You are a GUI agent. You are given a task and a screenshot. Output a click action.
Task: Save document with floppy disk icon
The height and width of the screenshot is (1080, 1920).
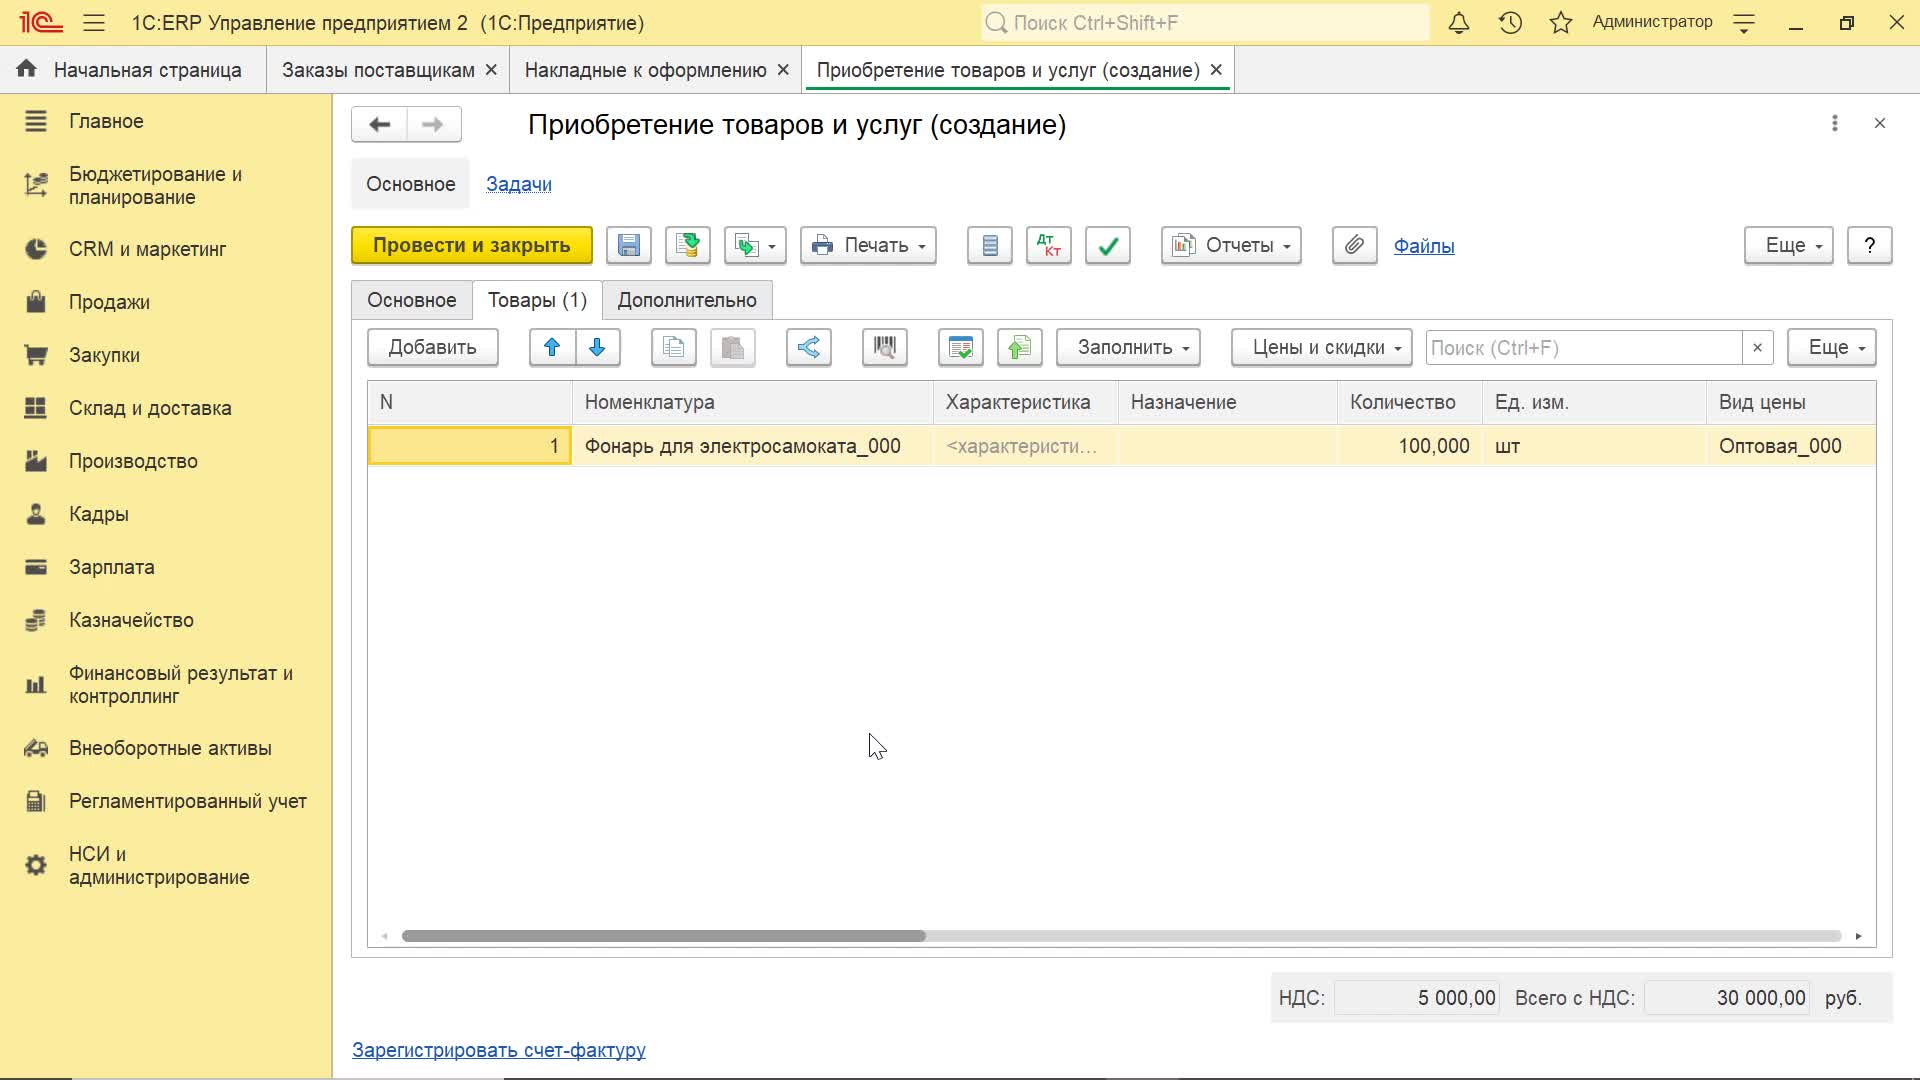pos(629,245)
